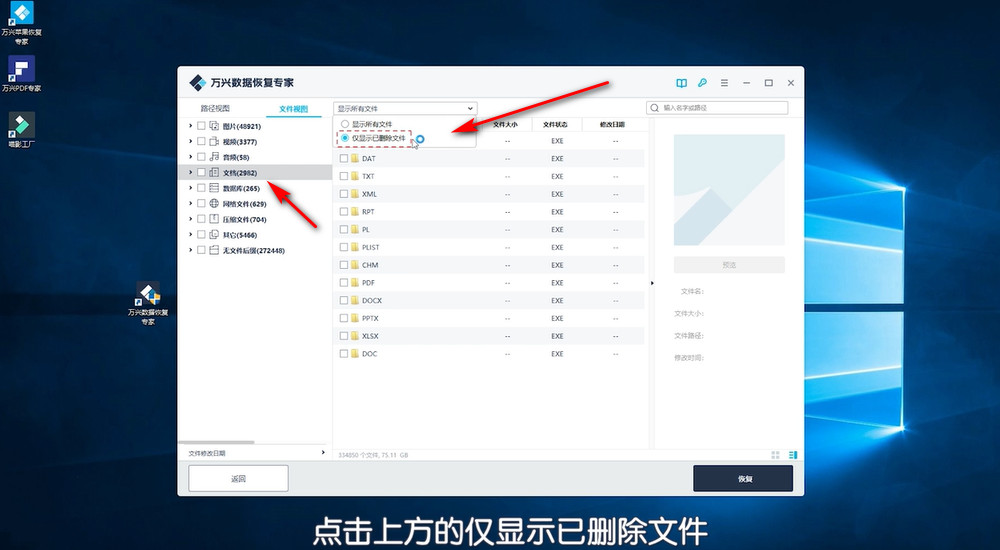Click the preview placeholder thumbnail
Screen dimensions: 1000x550
[x=729, y=190]
